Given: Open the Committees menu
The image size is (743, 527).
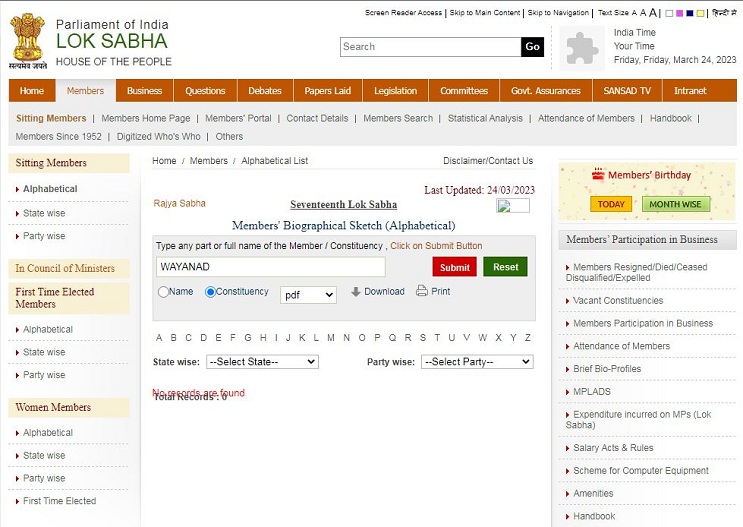Looking at the screenshot, I should tap(464, 91).
